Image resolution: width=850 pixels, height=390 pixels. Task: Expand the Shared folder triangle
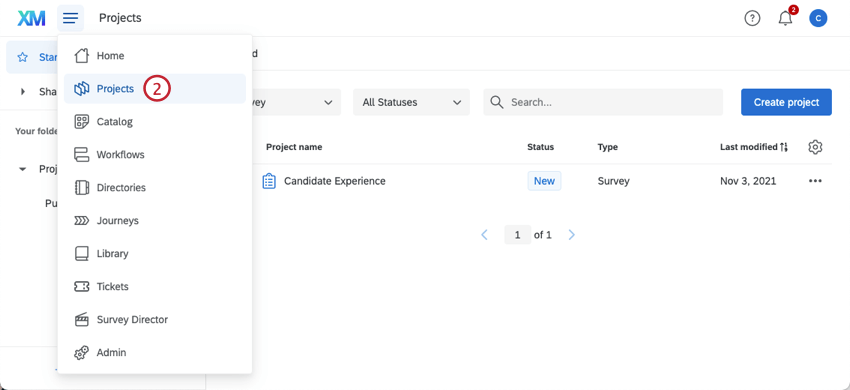(x=23, y=92)
